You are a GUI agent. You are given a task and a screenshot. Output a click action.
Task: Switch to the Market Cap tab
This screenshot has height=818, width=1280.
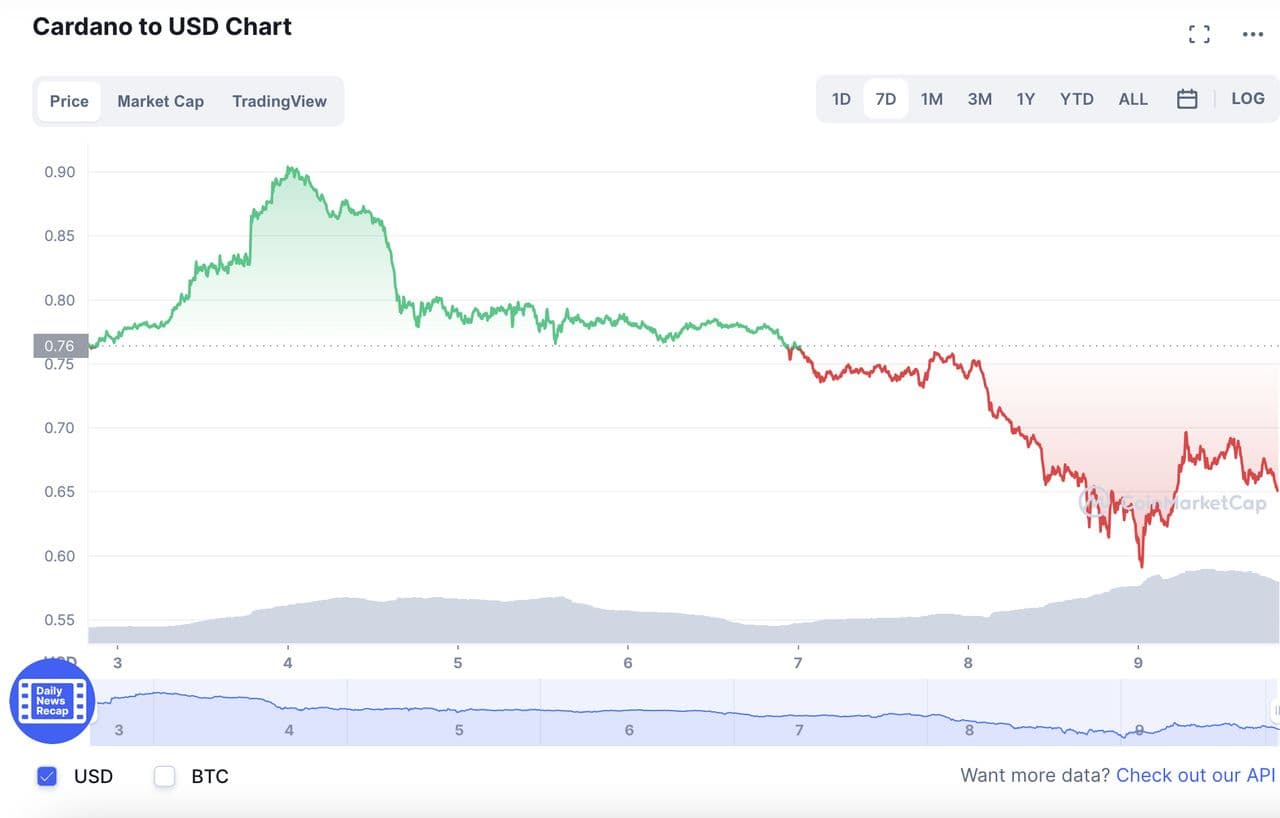[160, 101]
